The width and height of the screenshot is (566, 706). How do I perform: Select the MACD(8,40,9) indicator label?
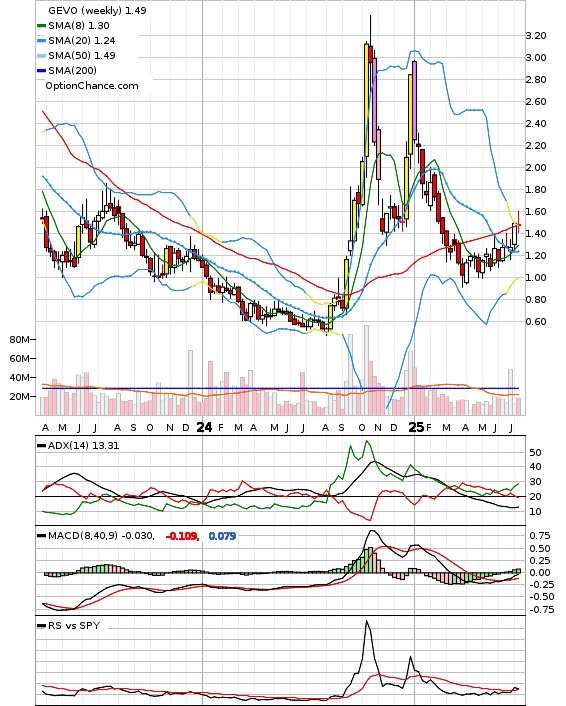coord(101,536)
